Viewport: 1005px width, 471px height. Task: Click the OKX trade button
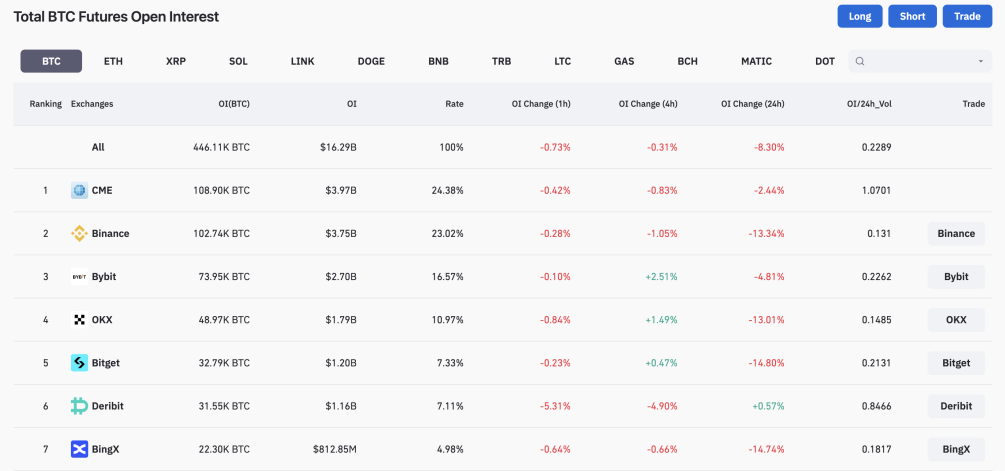point(956,320)
